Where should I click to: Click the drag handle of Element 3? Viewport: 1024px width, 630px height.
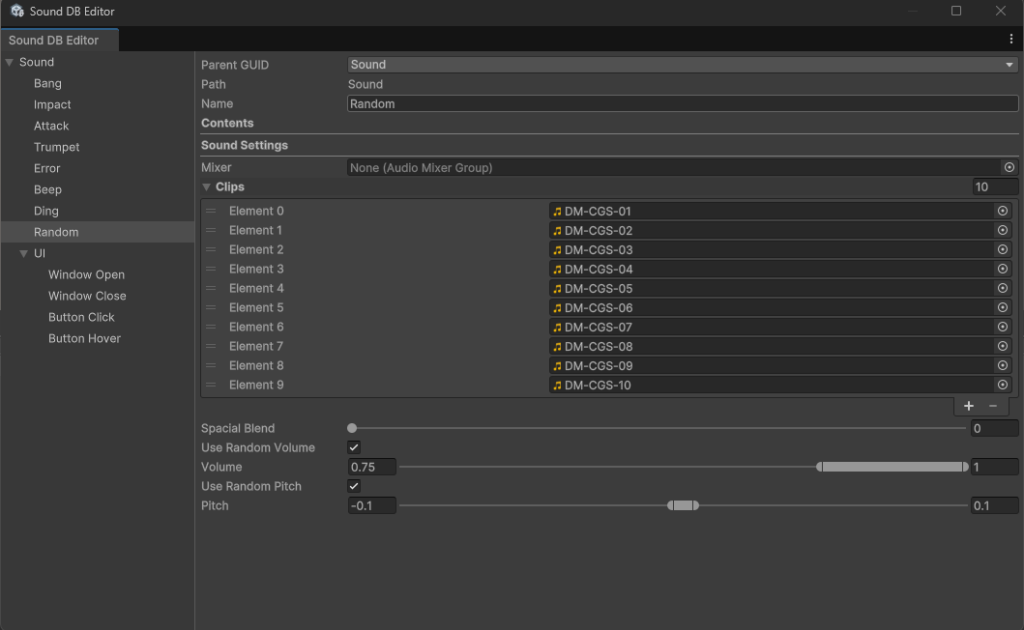(211, 269)
